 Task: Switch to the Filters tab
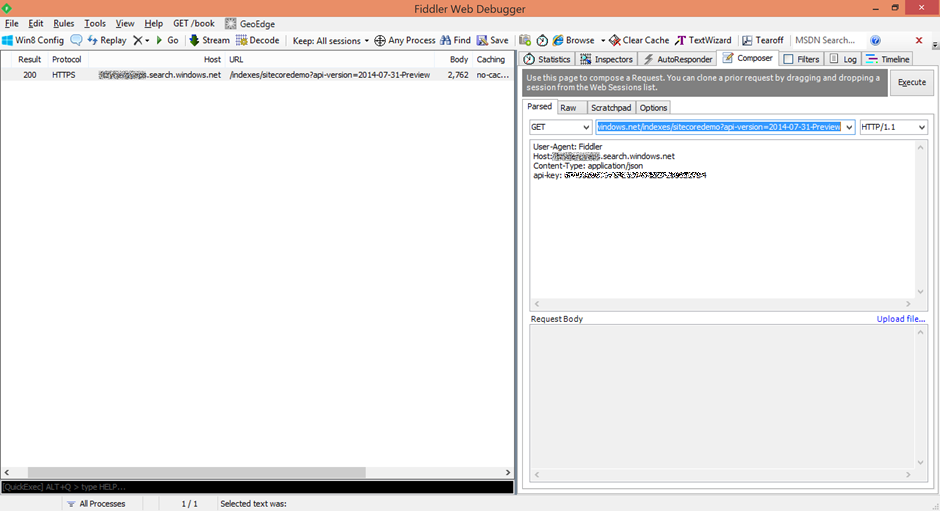(x=801, y=59)
